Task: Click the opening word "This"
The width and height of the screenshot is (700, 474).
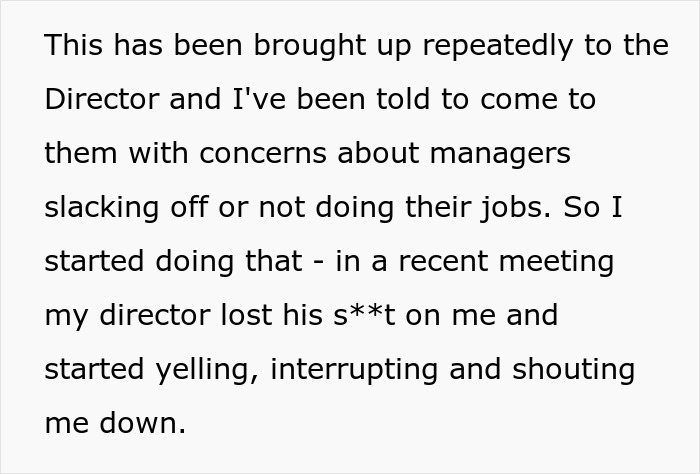Action: 74,45
